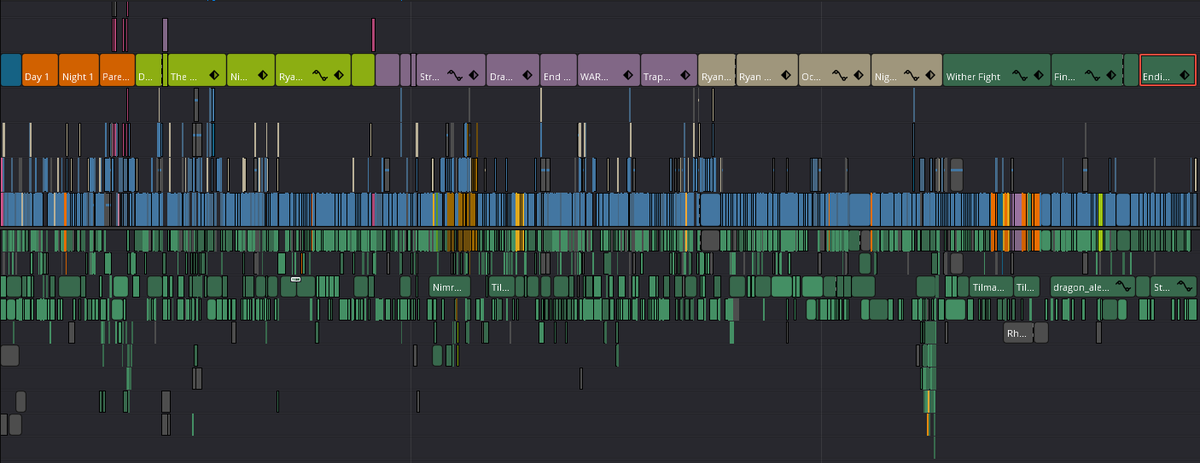The width and height of the screenshot is (1200, 463).
Task: Select the 'Ni...' green clip name
Action: 237,77
